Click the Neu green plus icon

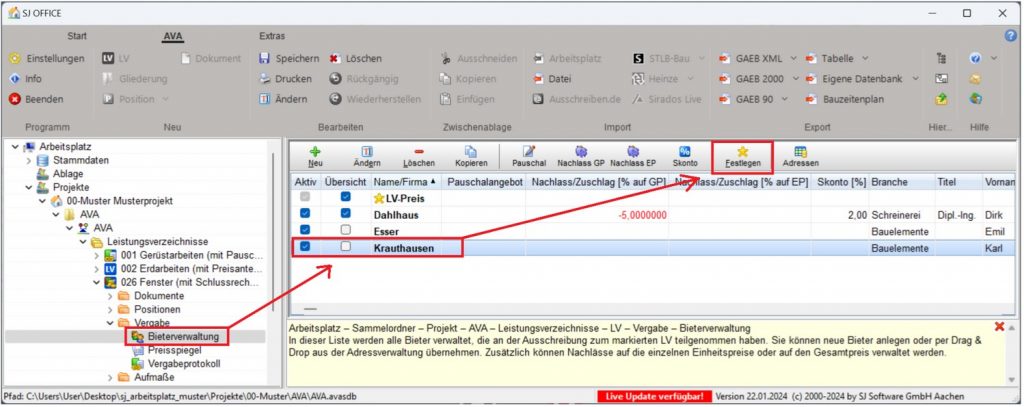point(315,150)
